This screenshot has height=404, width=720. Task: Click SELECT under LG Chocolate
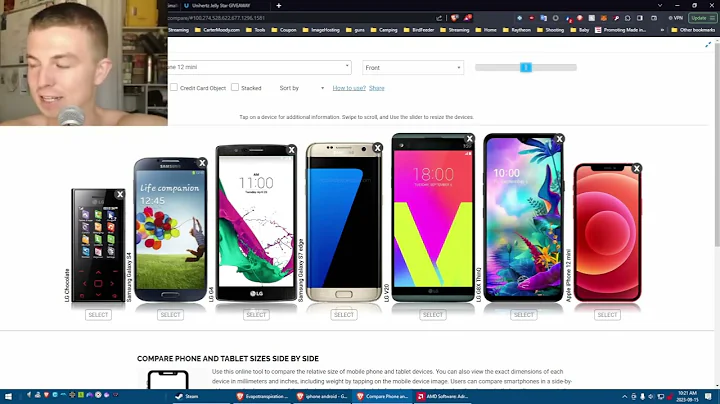click(x=98, y=314)
